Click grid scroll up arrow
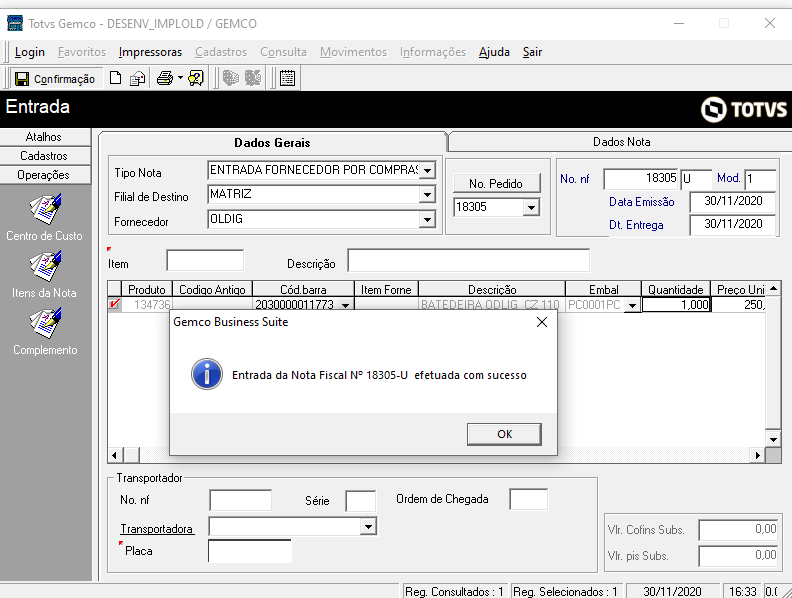The width and height of the screenshot is (792, 598). click(773, 288)
